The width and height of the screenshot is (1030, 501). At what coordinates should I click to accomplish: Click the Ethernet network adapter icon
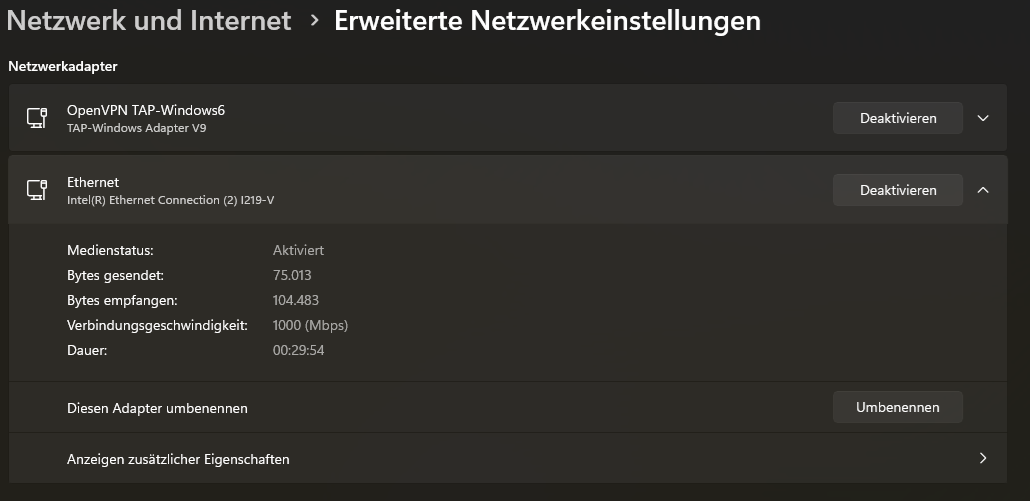tap(37, 190)
